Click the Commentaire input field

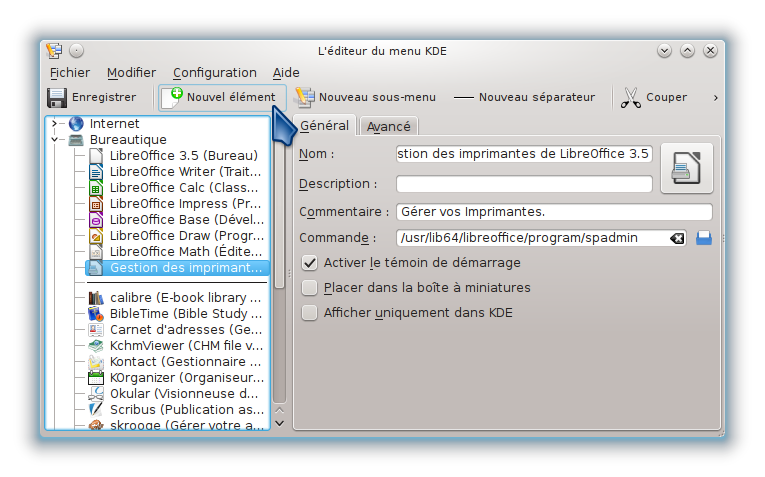tap(554, 212)
